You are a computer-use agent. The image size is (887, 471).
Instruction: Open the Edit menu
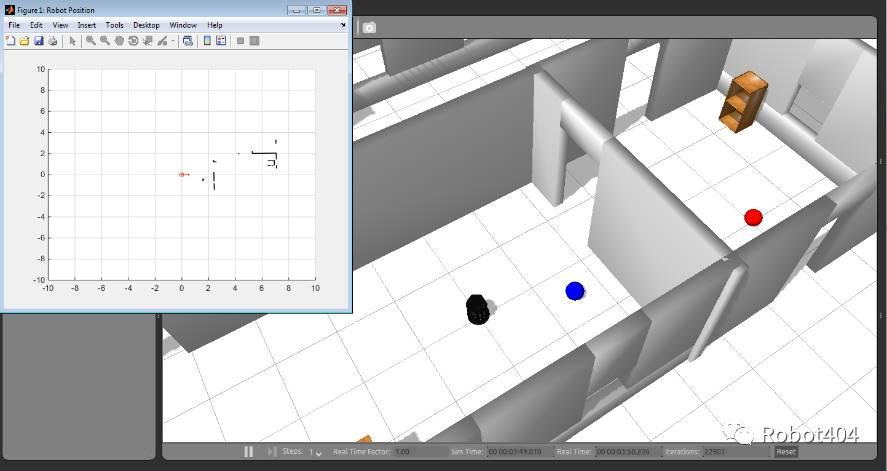(x=36, y=25)
